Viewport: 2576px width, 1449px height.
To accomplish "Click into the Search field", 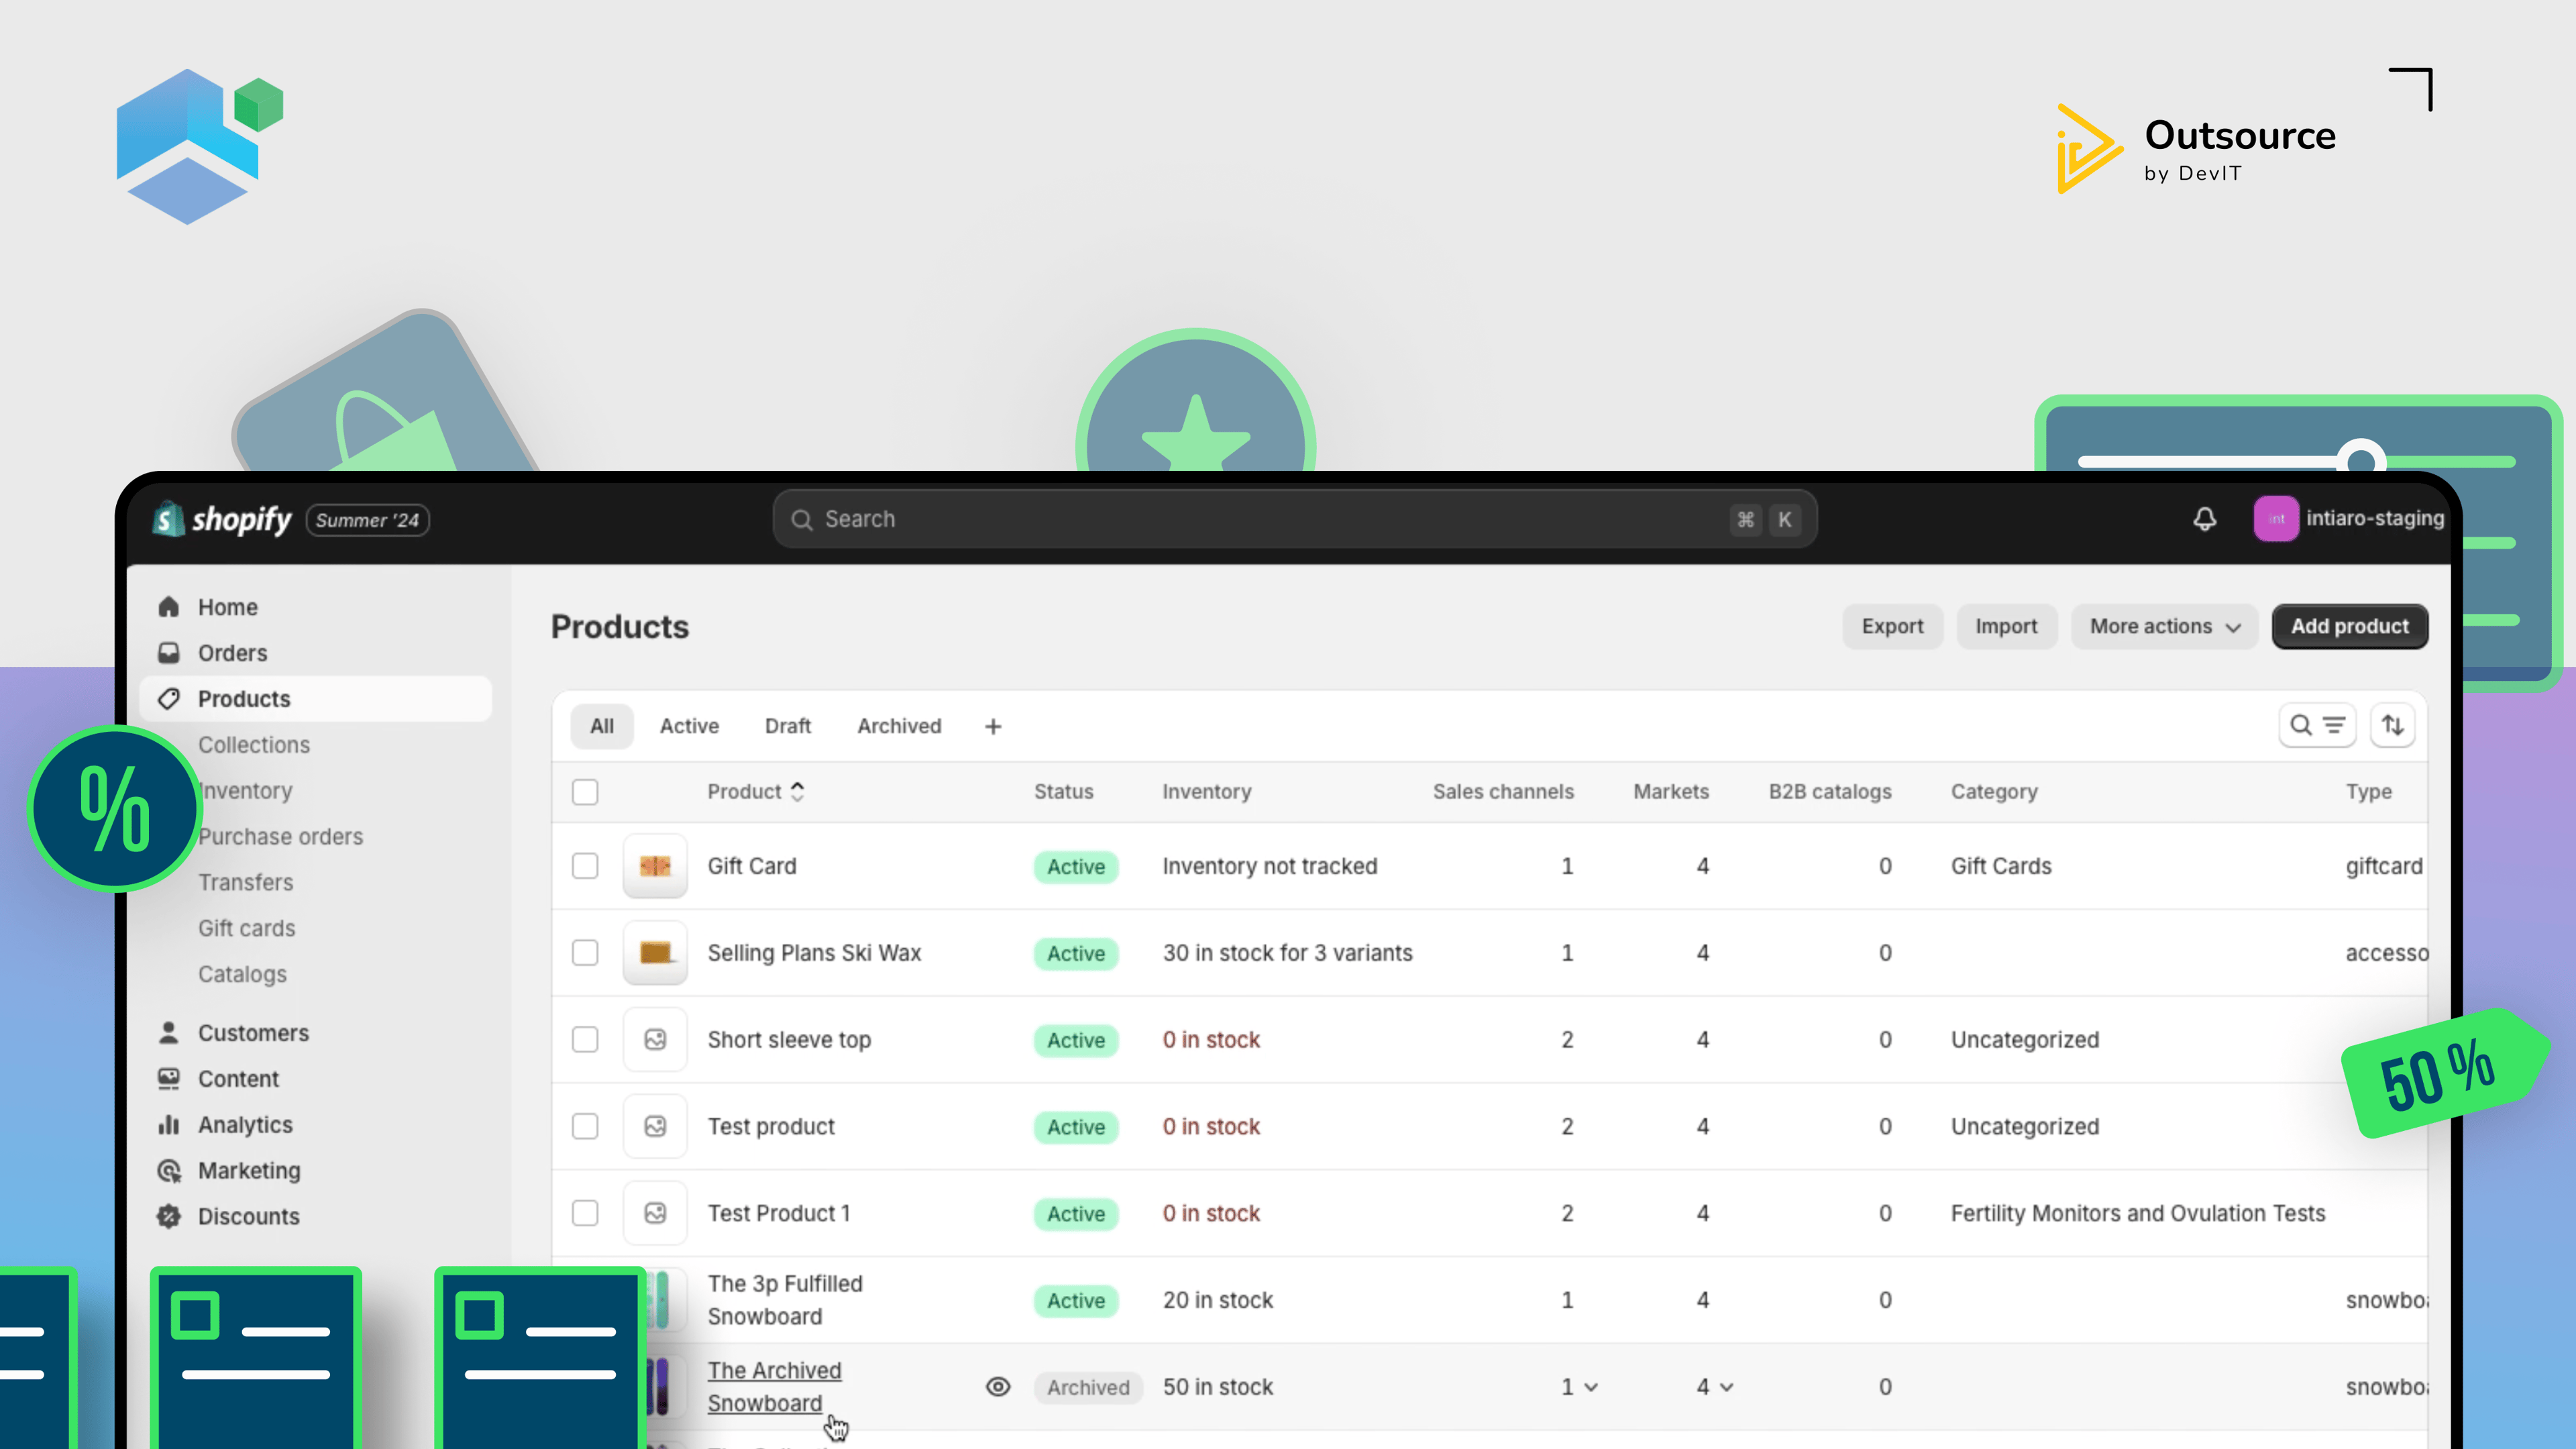I will pyautogui.click(x=1295, y=519).
